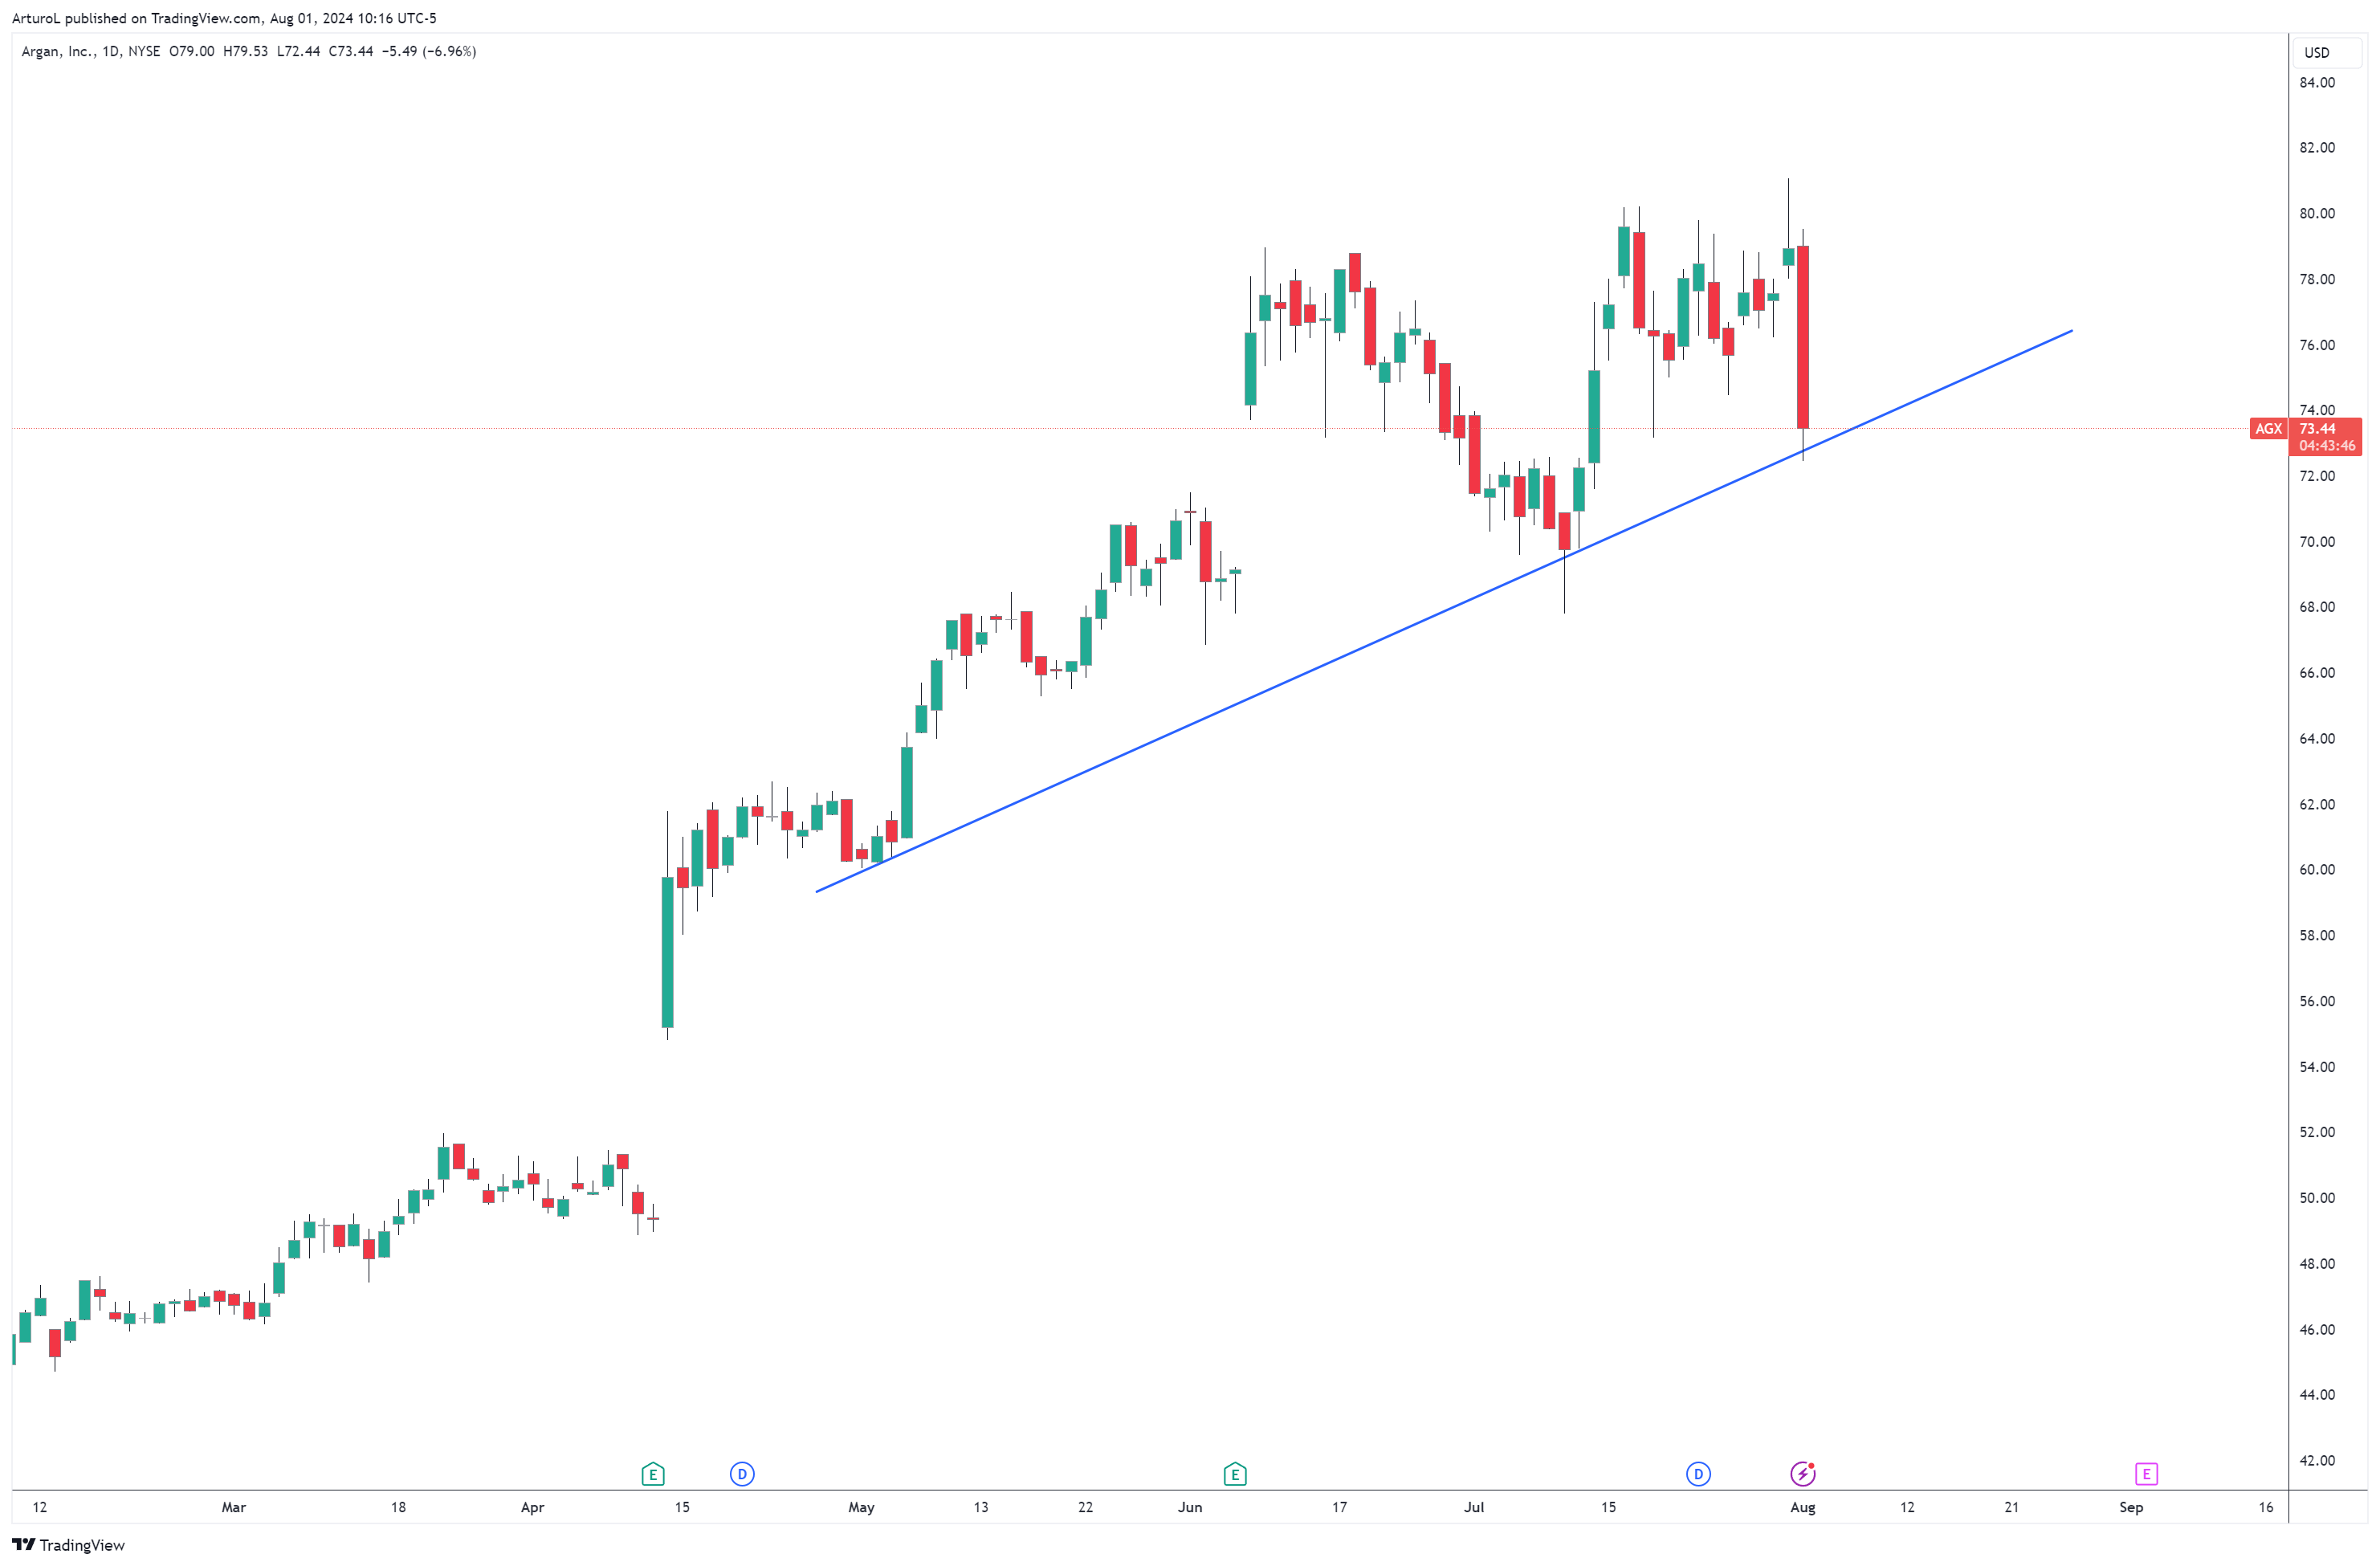
Task: Click the Aug label on time axis
Action: coord(1802,1508)
